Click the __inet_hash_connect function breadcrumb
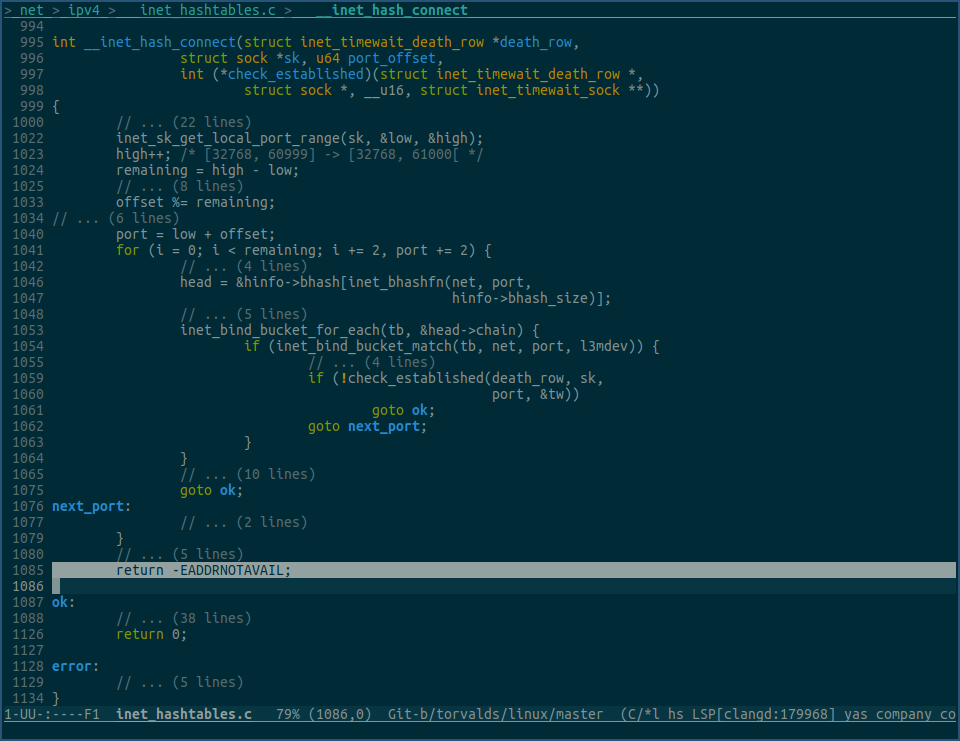The height and width of the screenshot is (741, 960). 391,10
